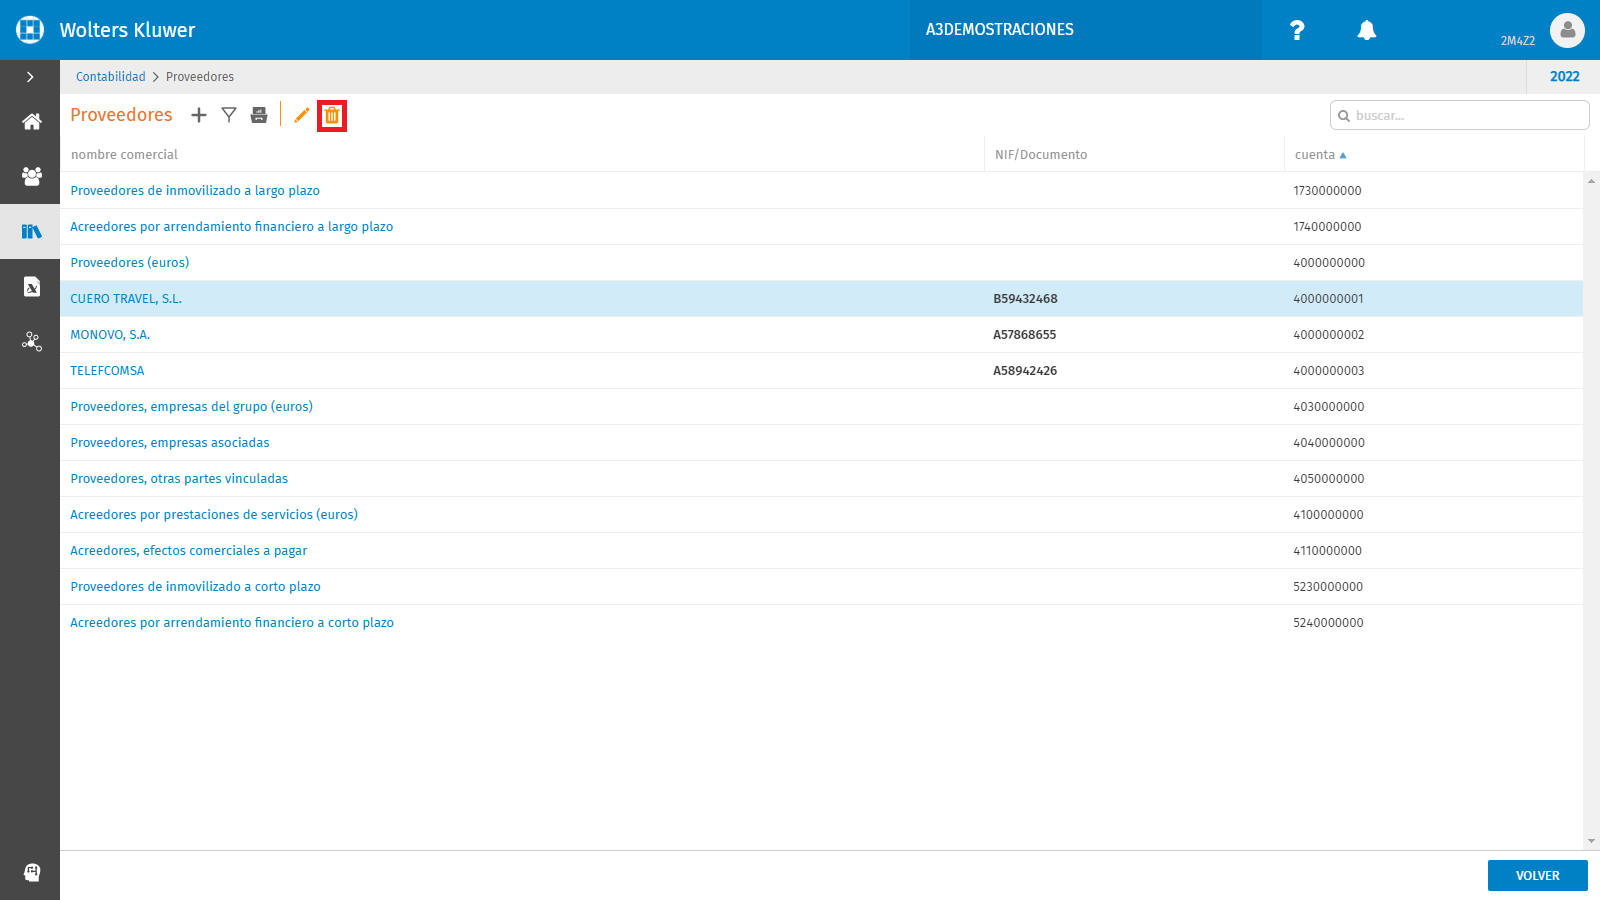Viewport: 1600px width, 900px height.
Task: Click cuenta 4100000000
Action: click(1328, 515)
